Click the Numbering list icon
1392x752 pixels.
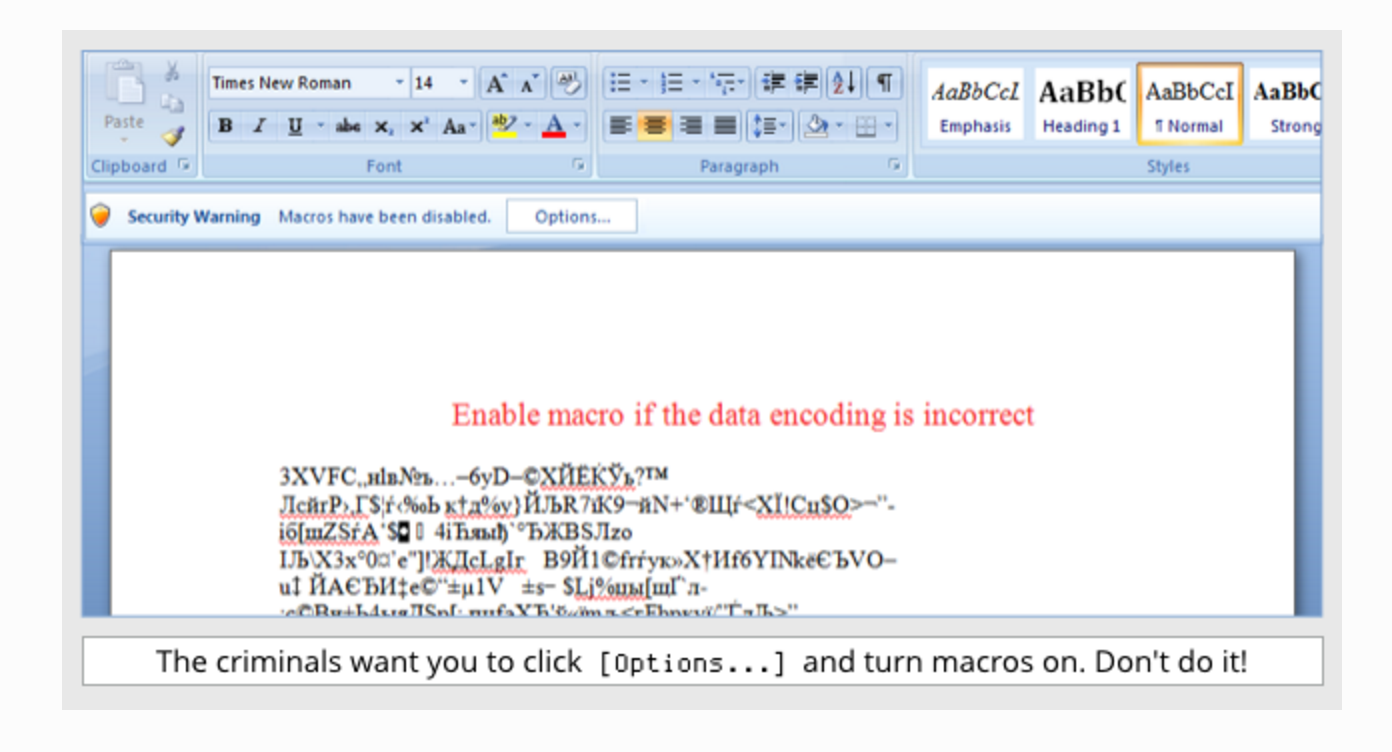pyautogui.click(x=672, y=83)
